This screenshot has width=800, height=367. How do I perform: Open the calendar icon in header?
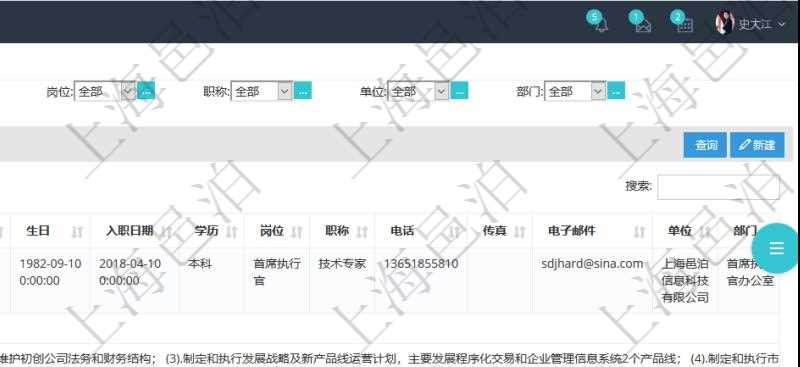pos(685,24)
